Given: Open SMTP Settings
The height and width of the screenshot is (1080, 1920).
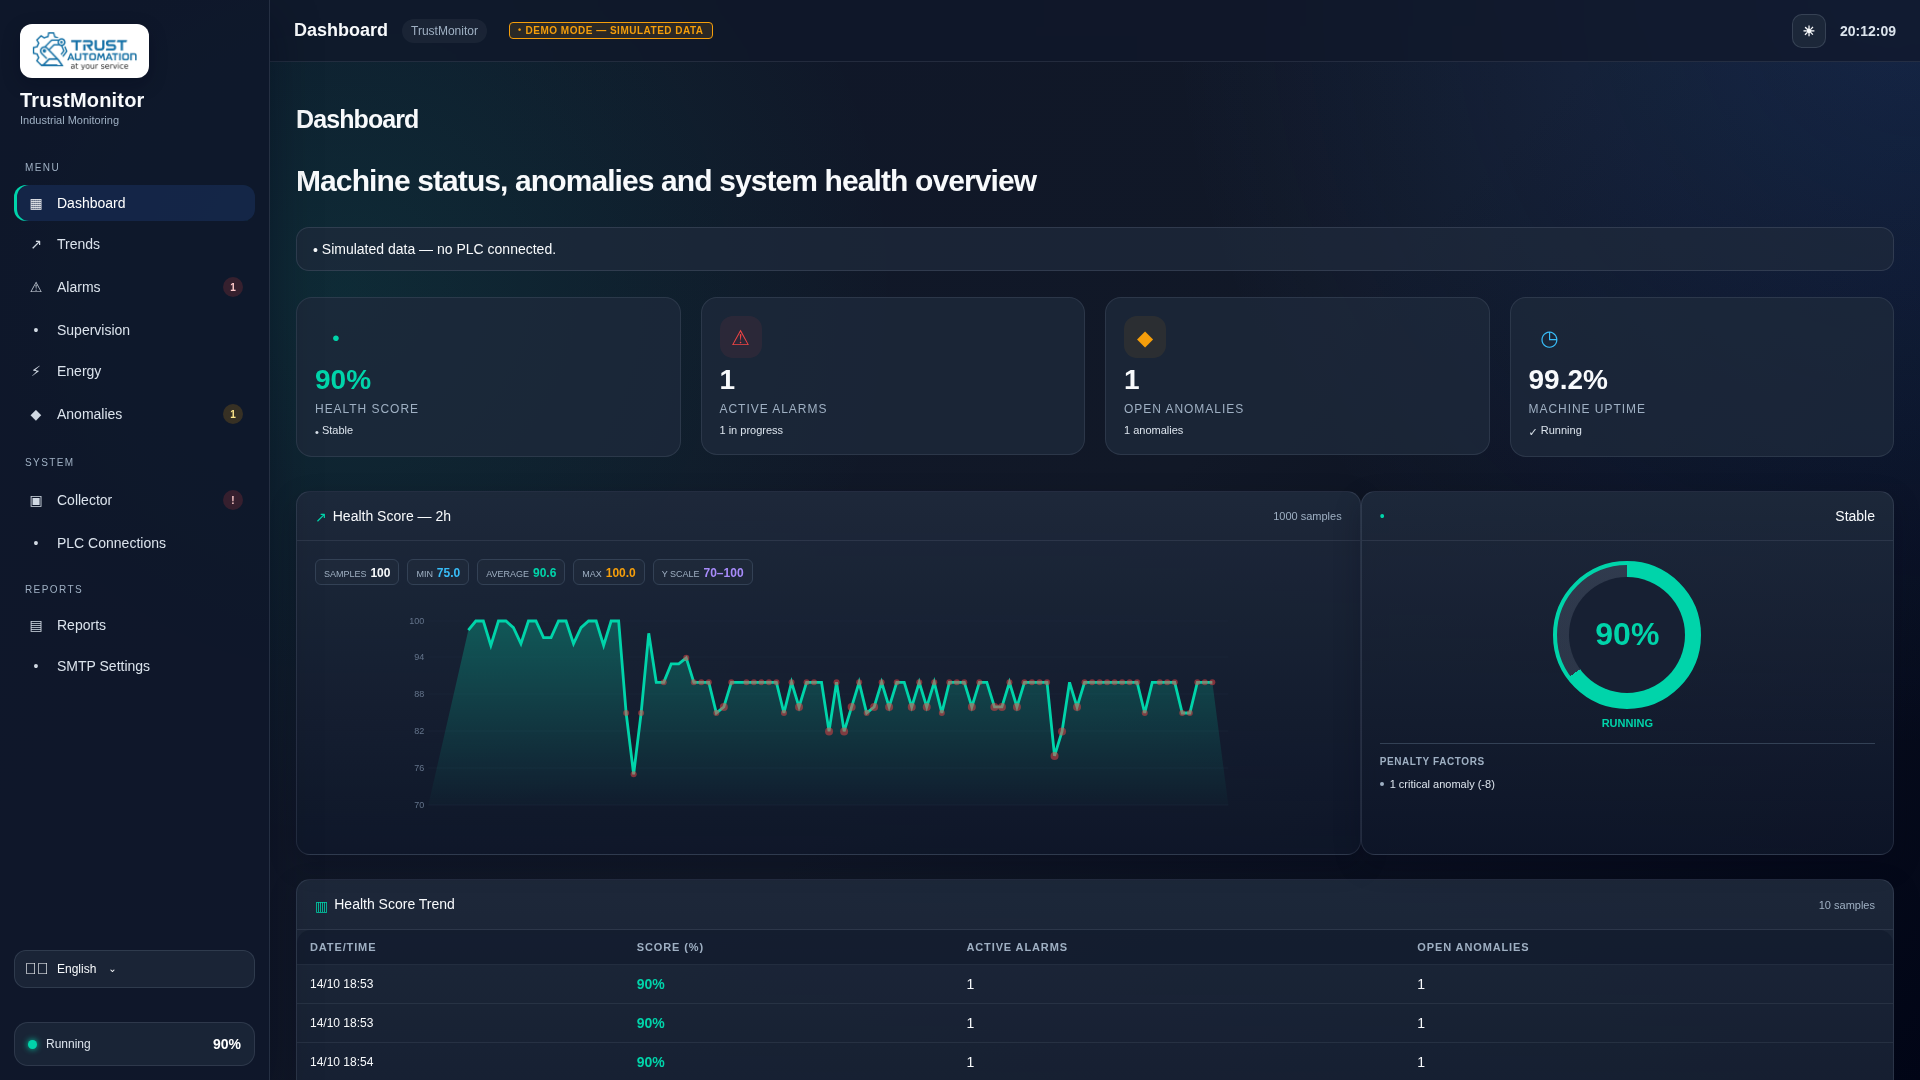Looking at the screenshot, I should pyautogui.click(x=134, y=666).
